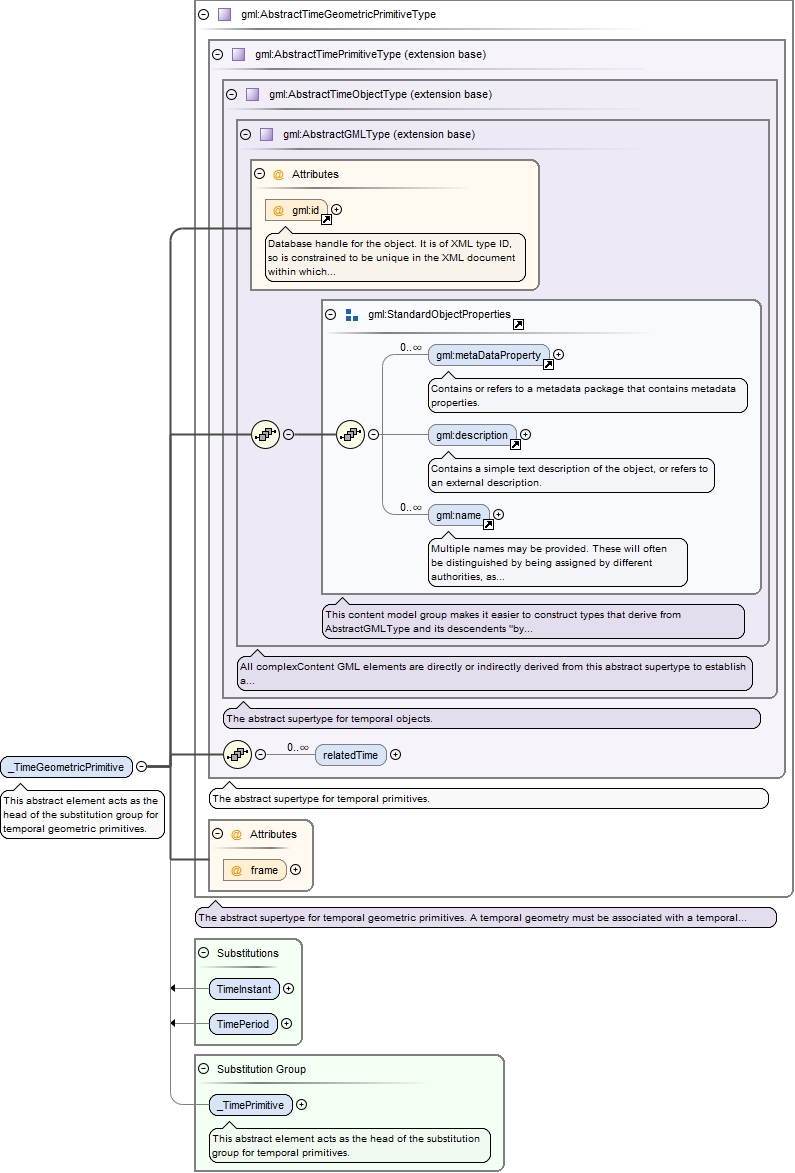Expand the gml:id attribute plus button
The width and height of the screenshot is (795, 1173).
pos(337,209)
